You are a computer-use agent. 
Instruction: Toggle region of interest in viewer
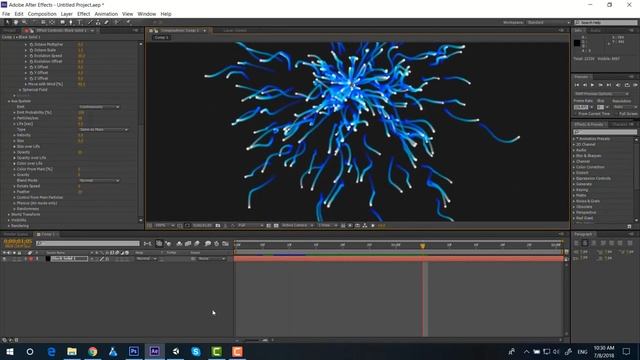(x=269, y=225)
